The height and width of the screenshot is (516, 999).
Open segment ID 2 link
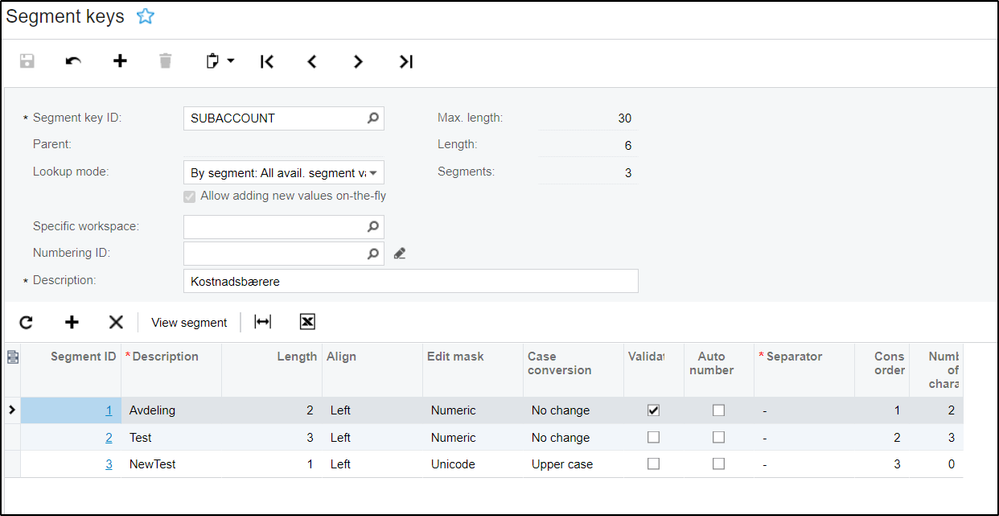click(109, 437)
